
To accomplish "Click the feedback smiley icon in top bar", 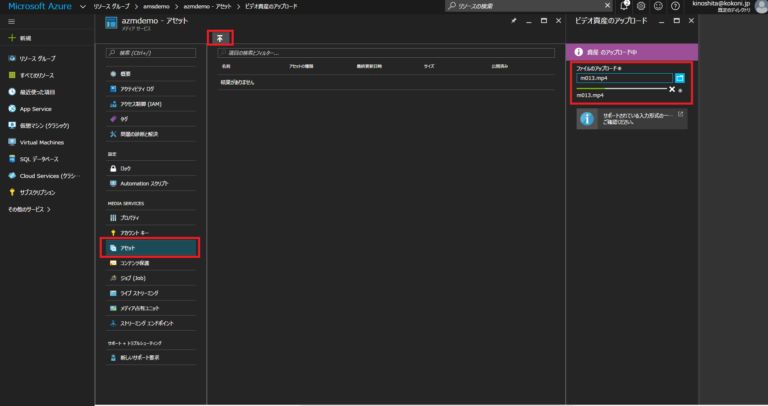I will 658,6.
